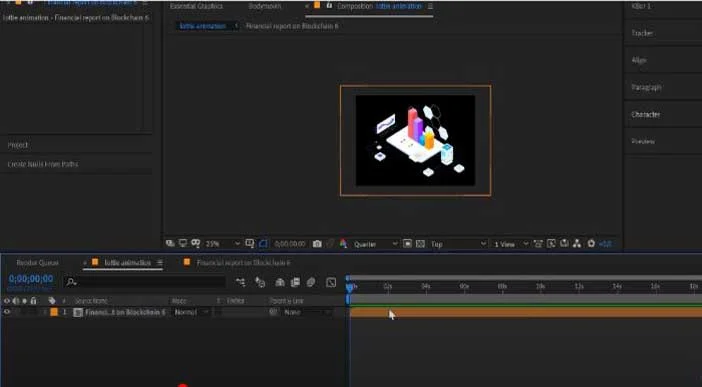This screenshot has height=387, width=702.
Task: Click the audio column header icon
Action: 16,301
